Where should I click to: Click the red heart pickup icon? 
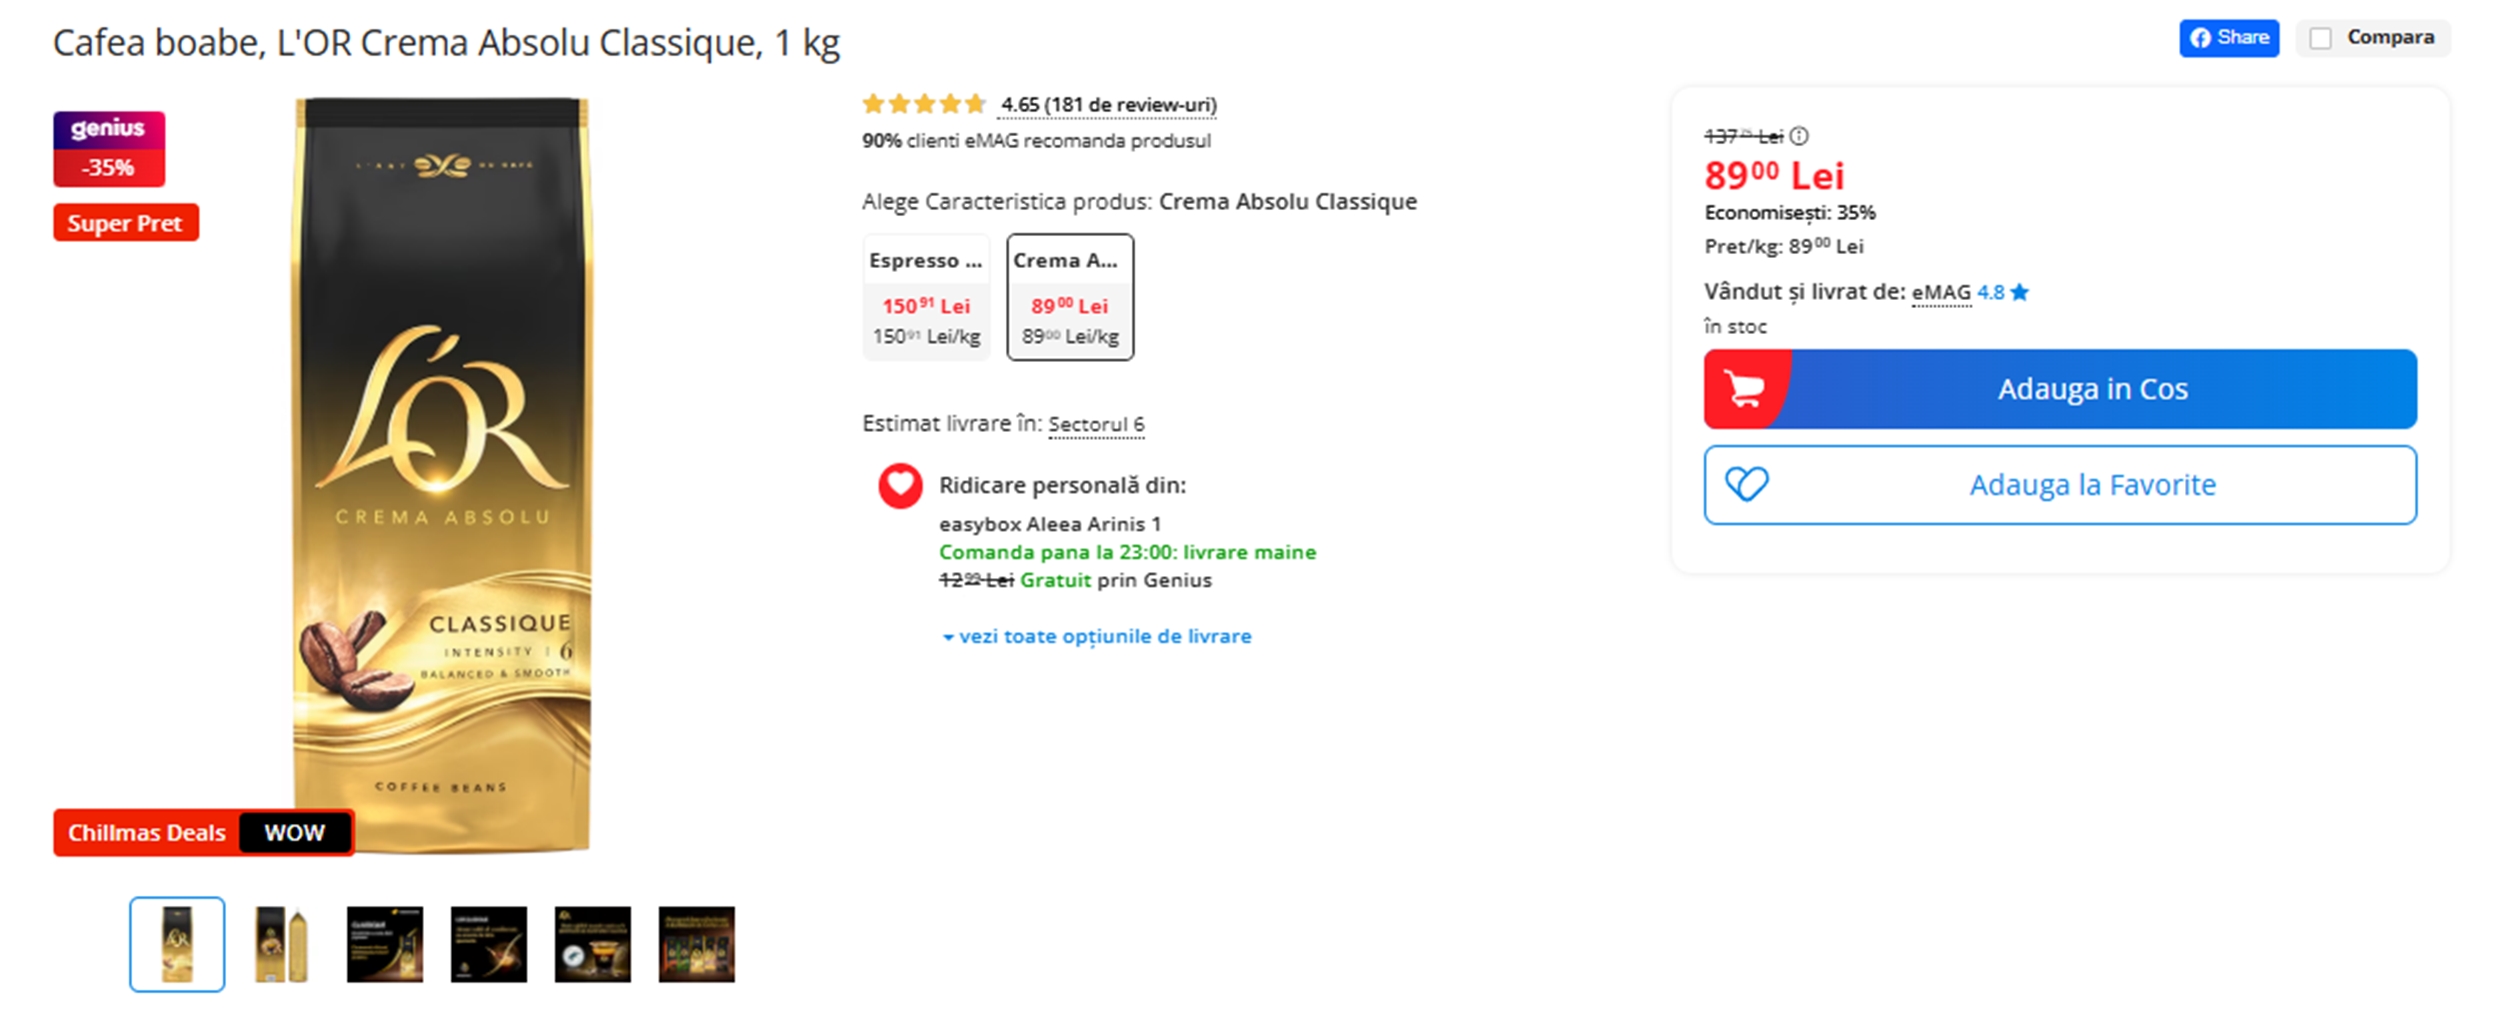(x=900, y=485)
